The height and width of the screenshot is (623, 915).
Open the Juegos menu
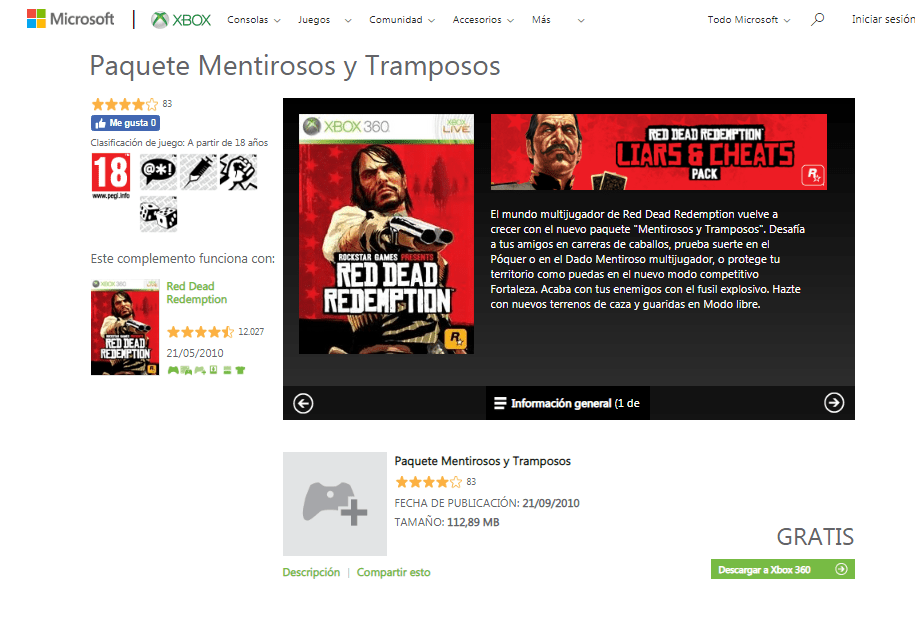coord(324,20)
